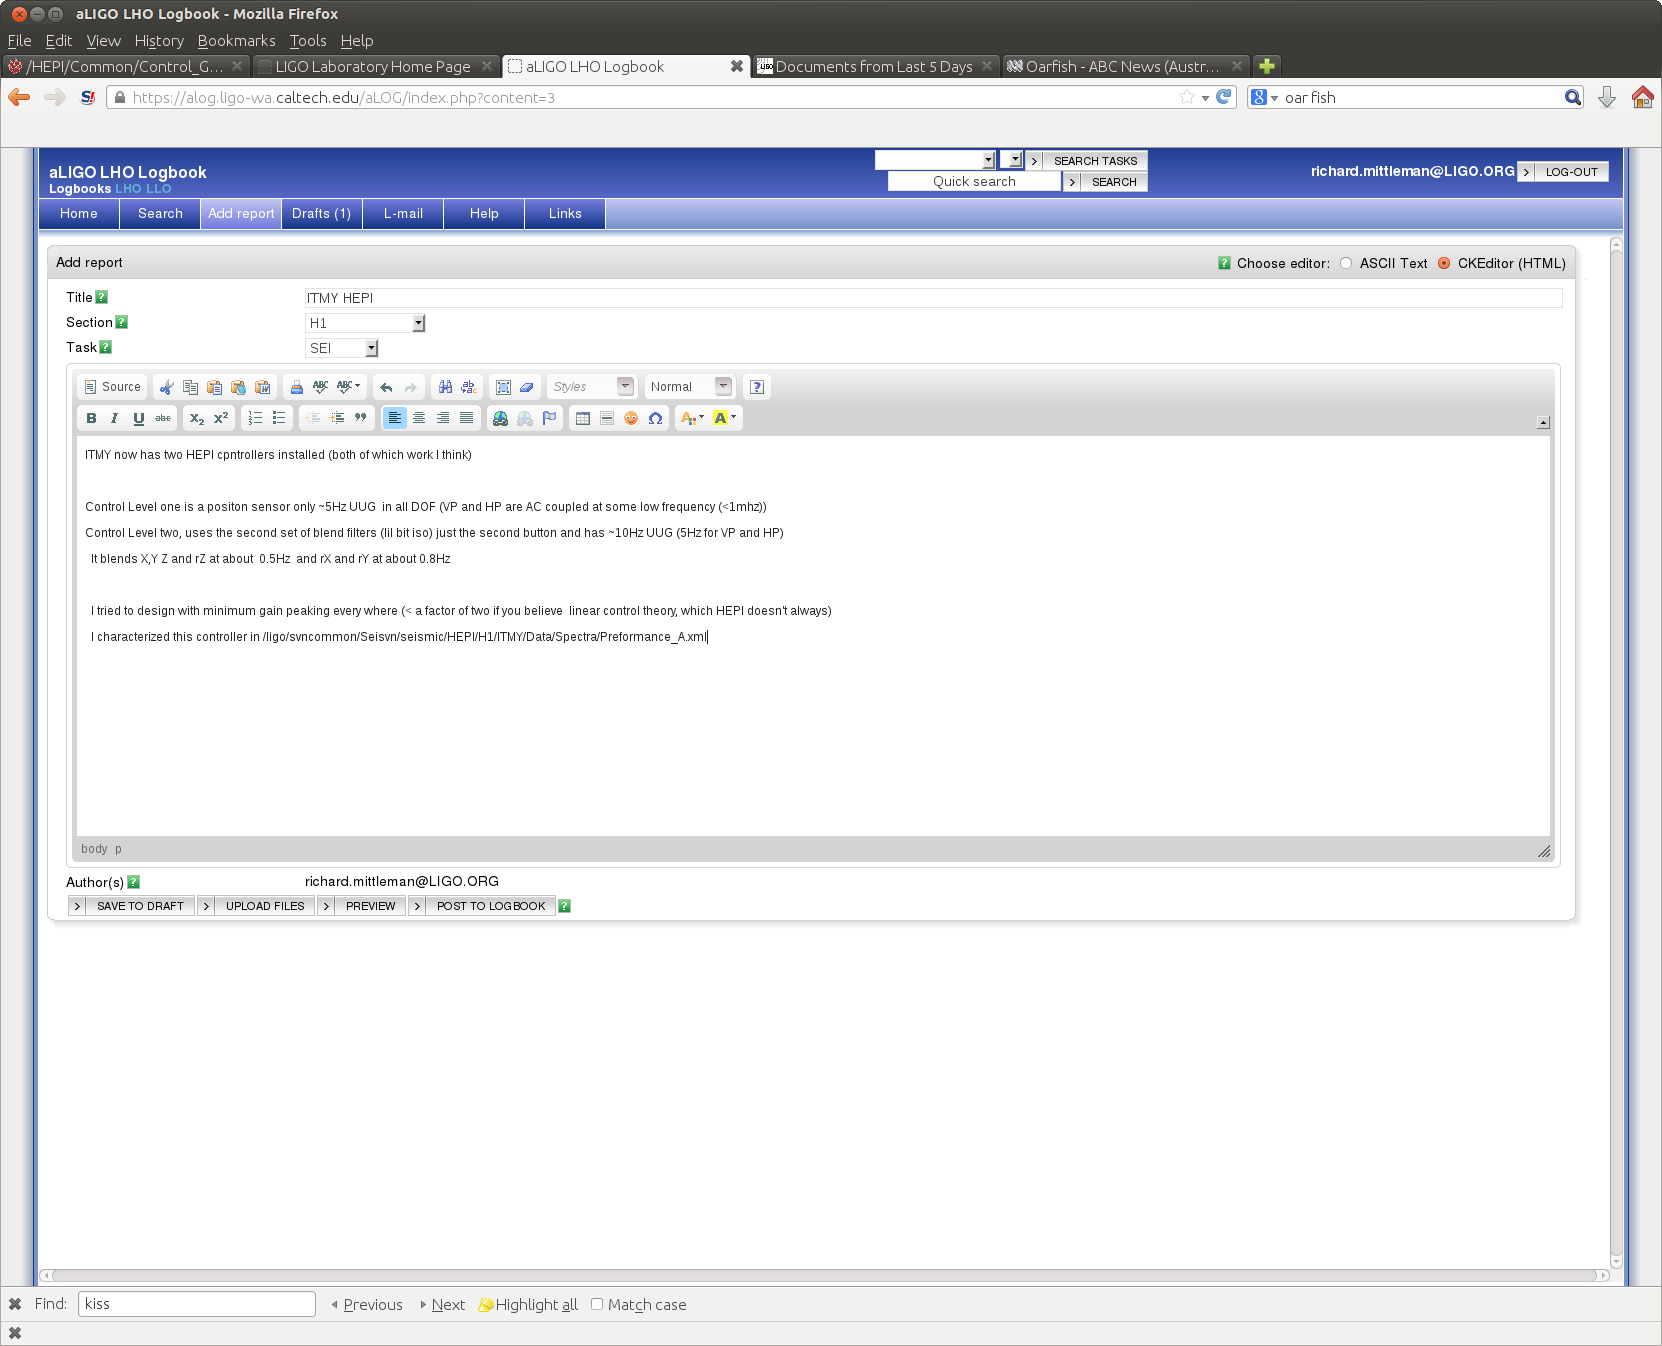This screenshot has height=1346, width=1662.
Task: Insert a bulleted list
Action: pos(279,418)
